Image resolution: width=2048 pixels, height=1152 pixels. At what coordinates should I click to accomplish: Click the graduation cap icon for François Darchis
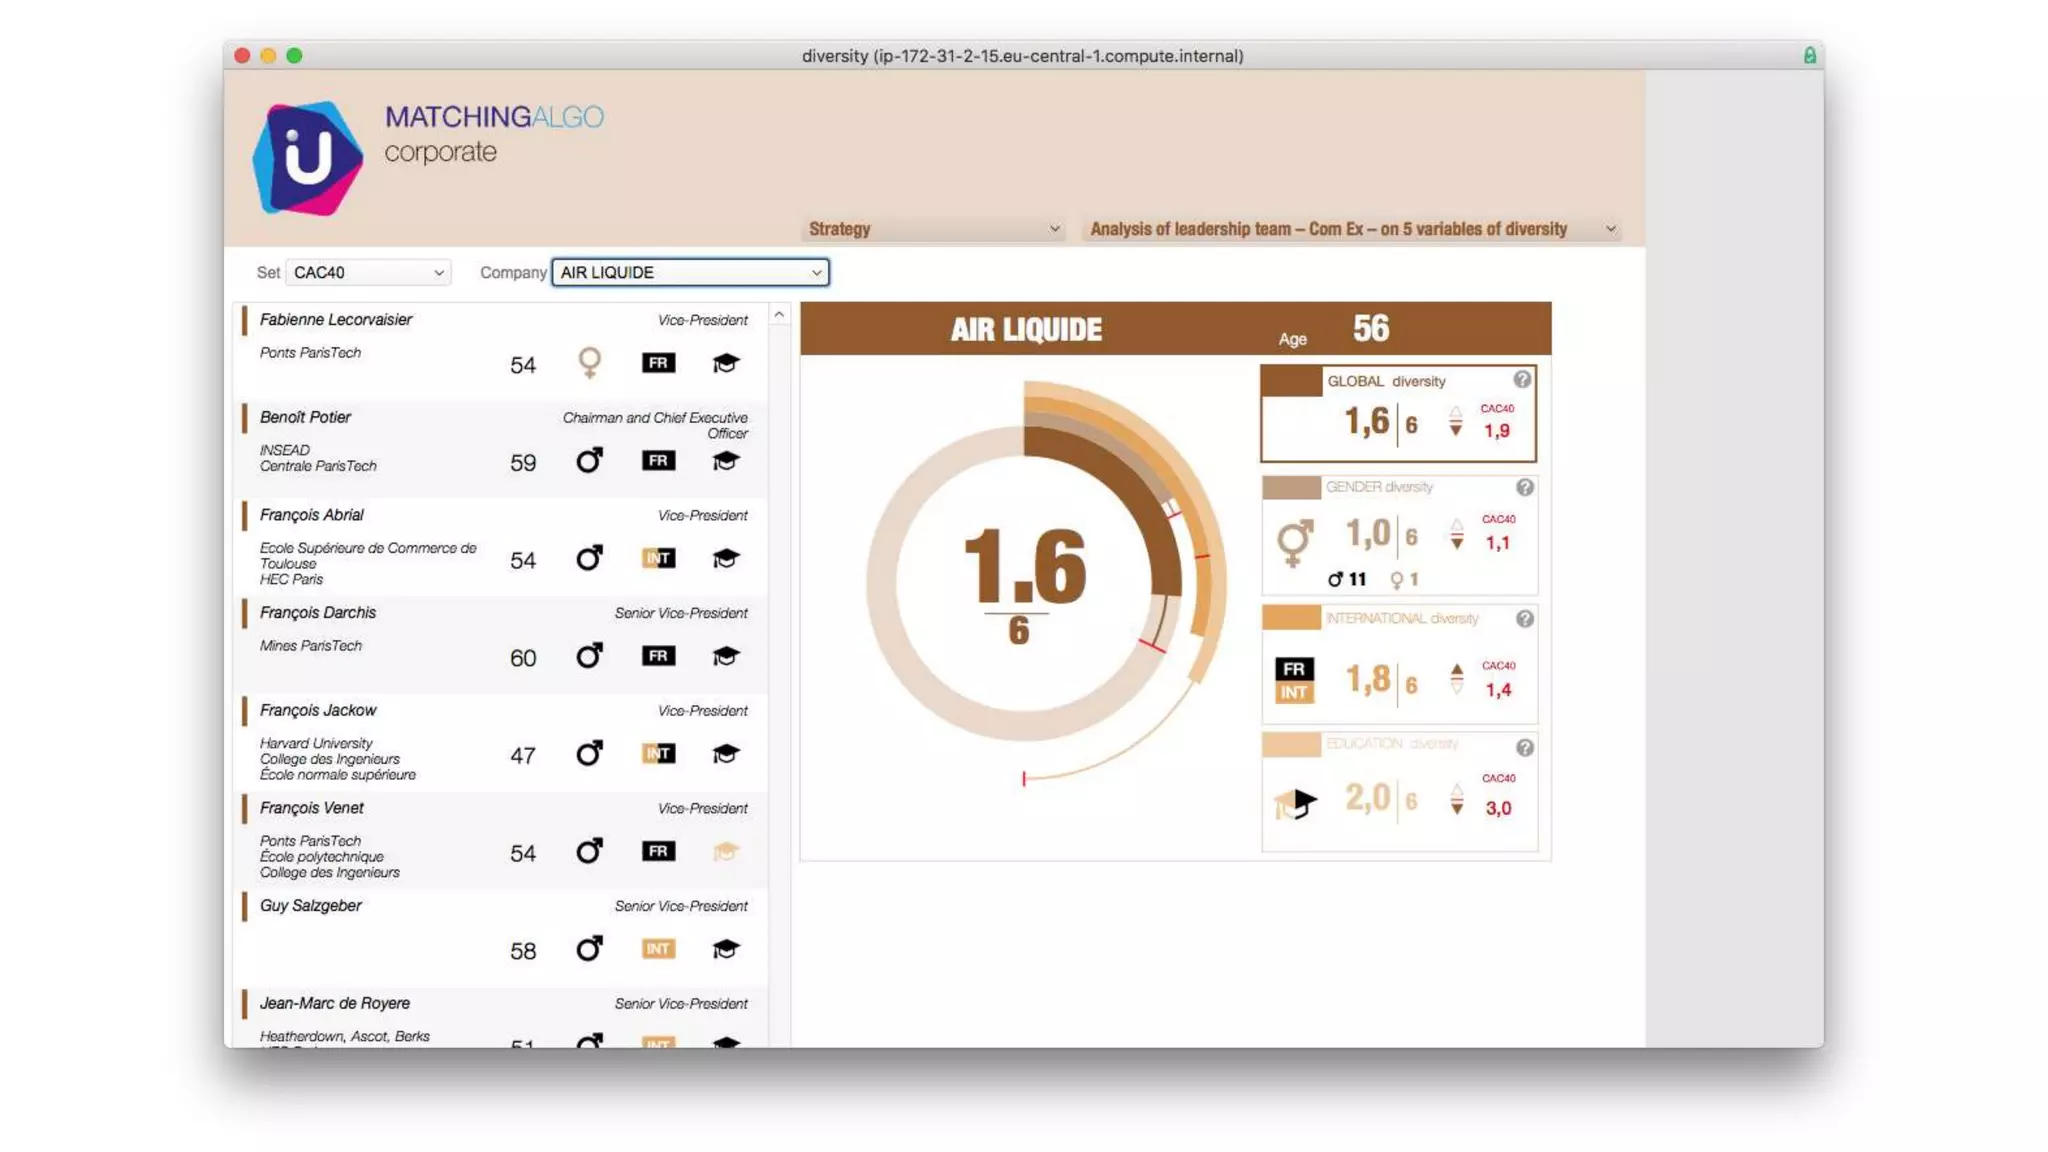tap(726, 656)
